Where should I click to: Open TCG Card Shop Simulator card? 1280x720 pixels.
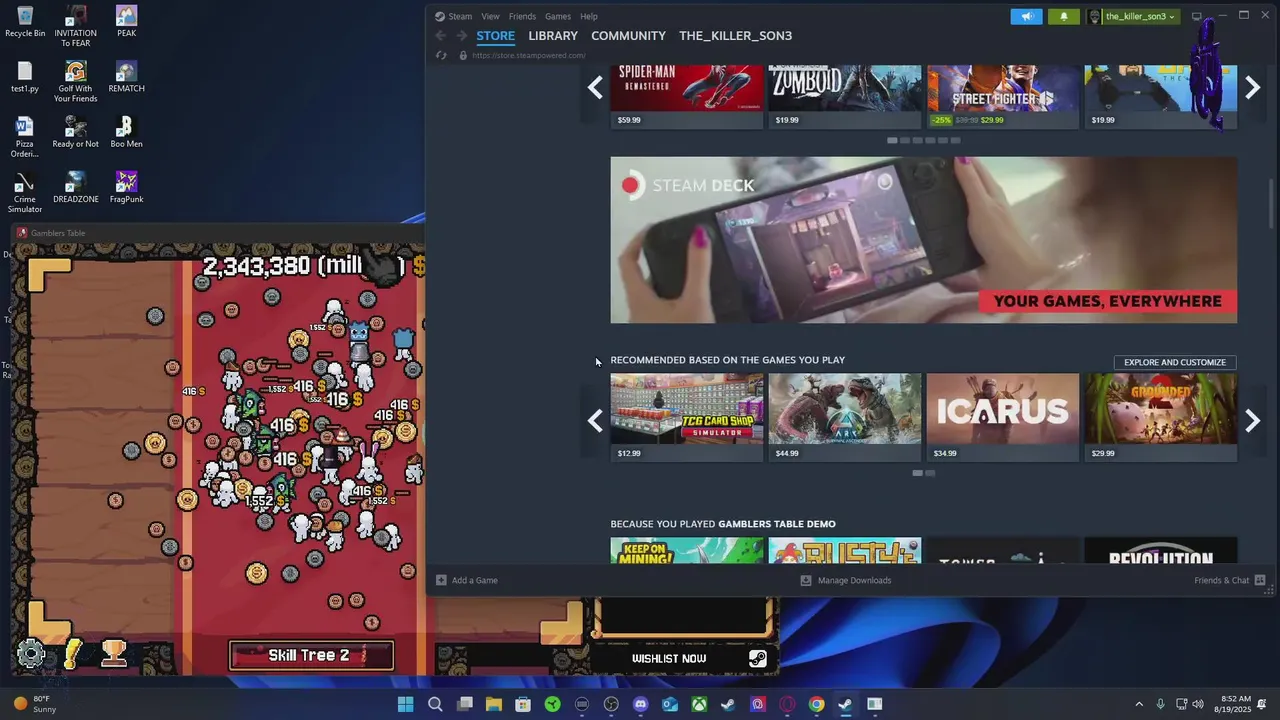(x=687, y=417)
